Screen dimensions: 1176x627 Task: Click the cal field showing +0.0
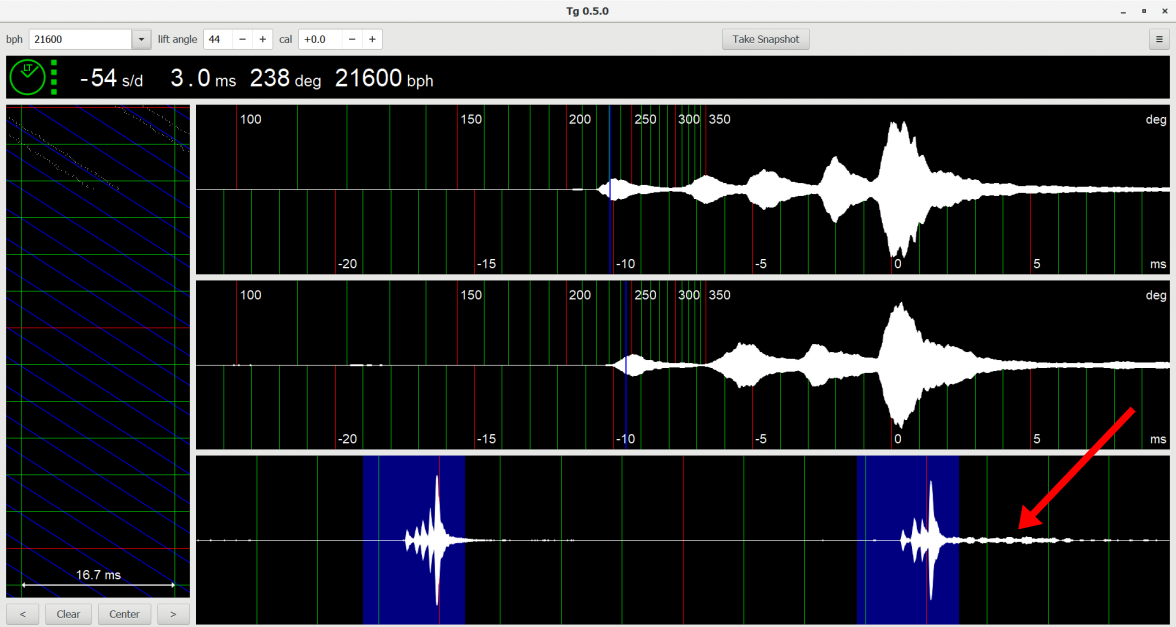[319, 39]
